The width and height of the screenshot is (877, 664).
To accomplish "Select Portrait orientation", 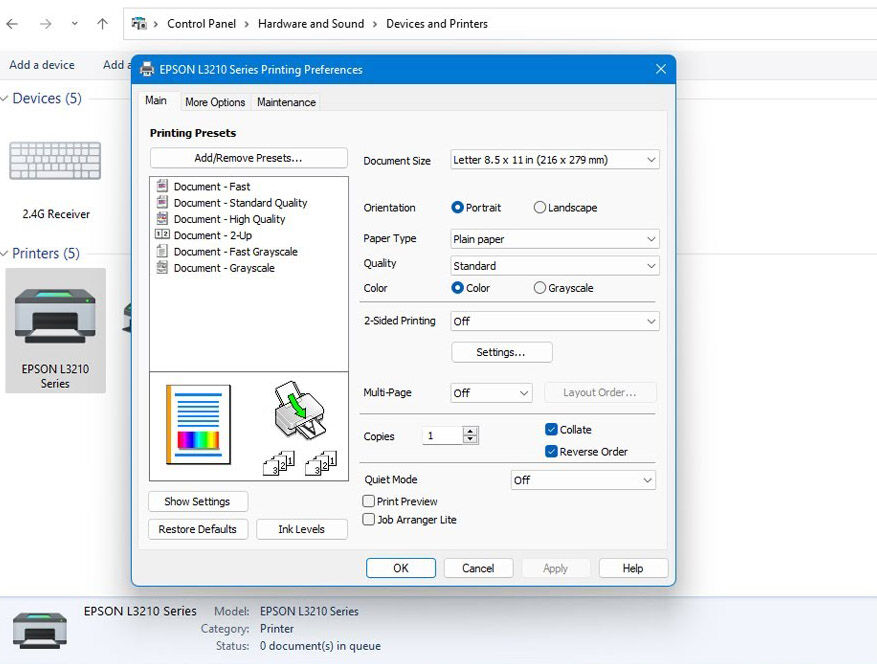I will pos(457,208).
